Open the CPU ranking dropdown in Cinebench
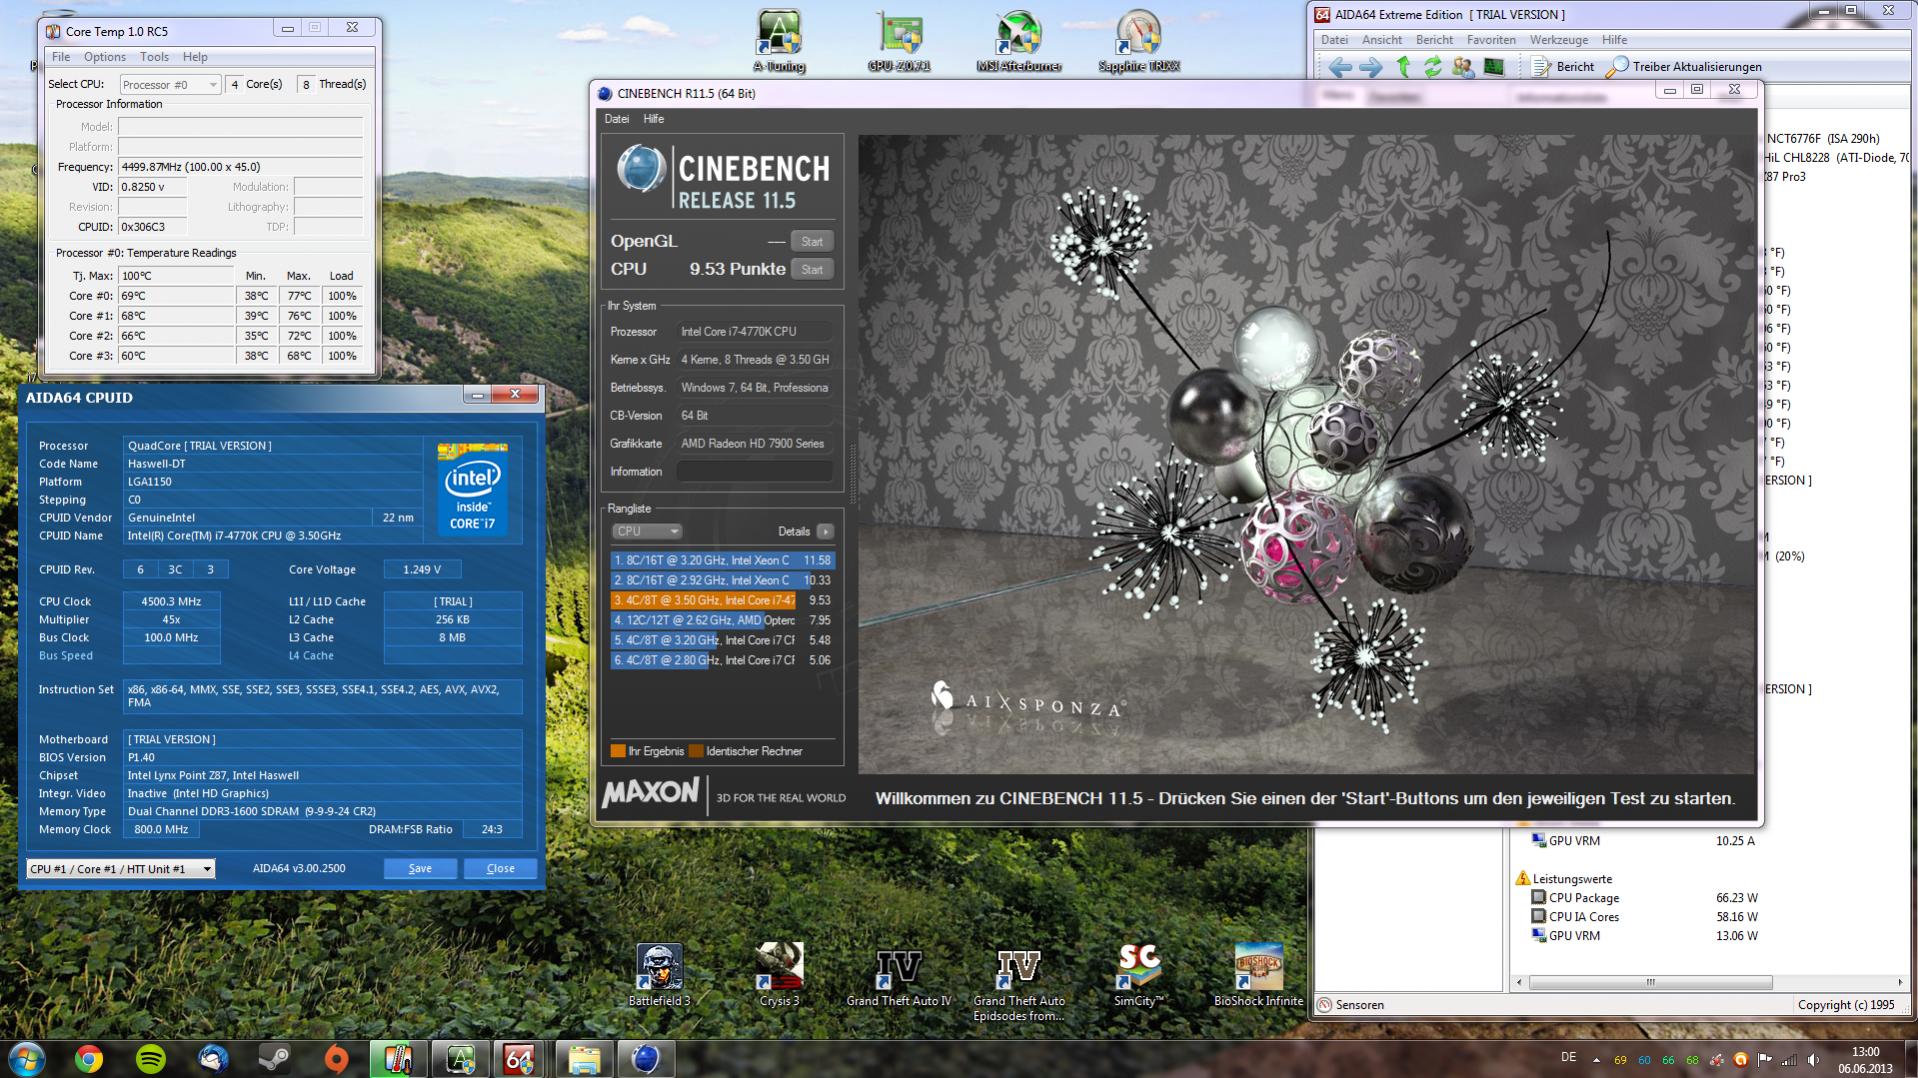The height and width of the screenshot is (1078, 1918). coord(646,531)
